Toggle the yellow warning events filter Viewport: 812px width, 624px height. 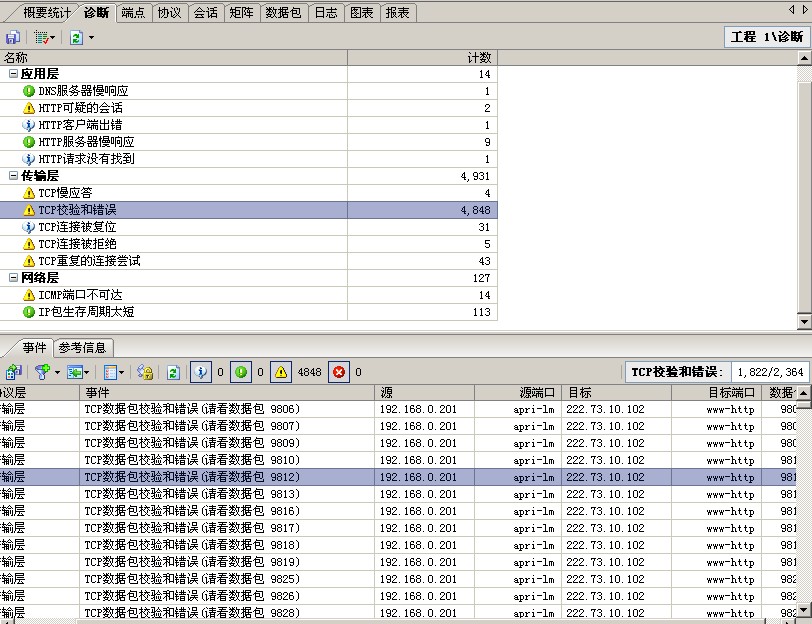[281, 372]
